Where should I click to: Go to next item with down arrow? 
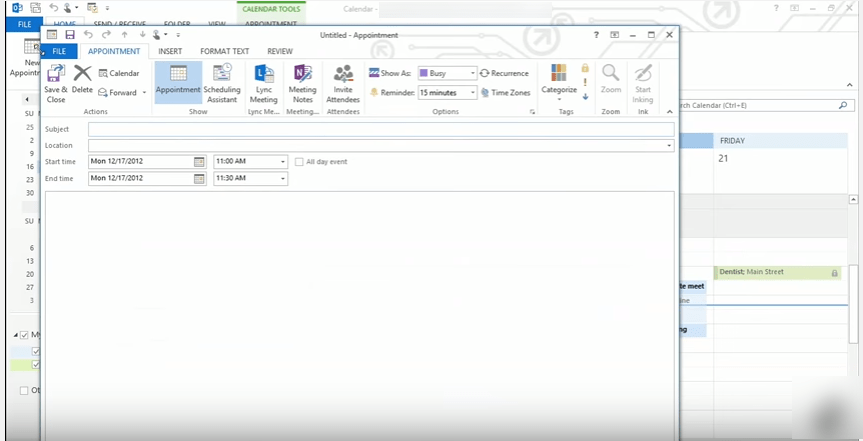click(142, 35)
